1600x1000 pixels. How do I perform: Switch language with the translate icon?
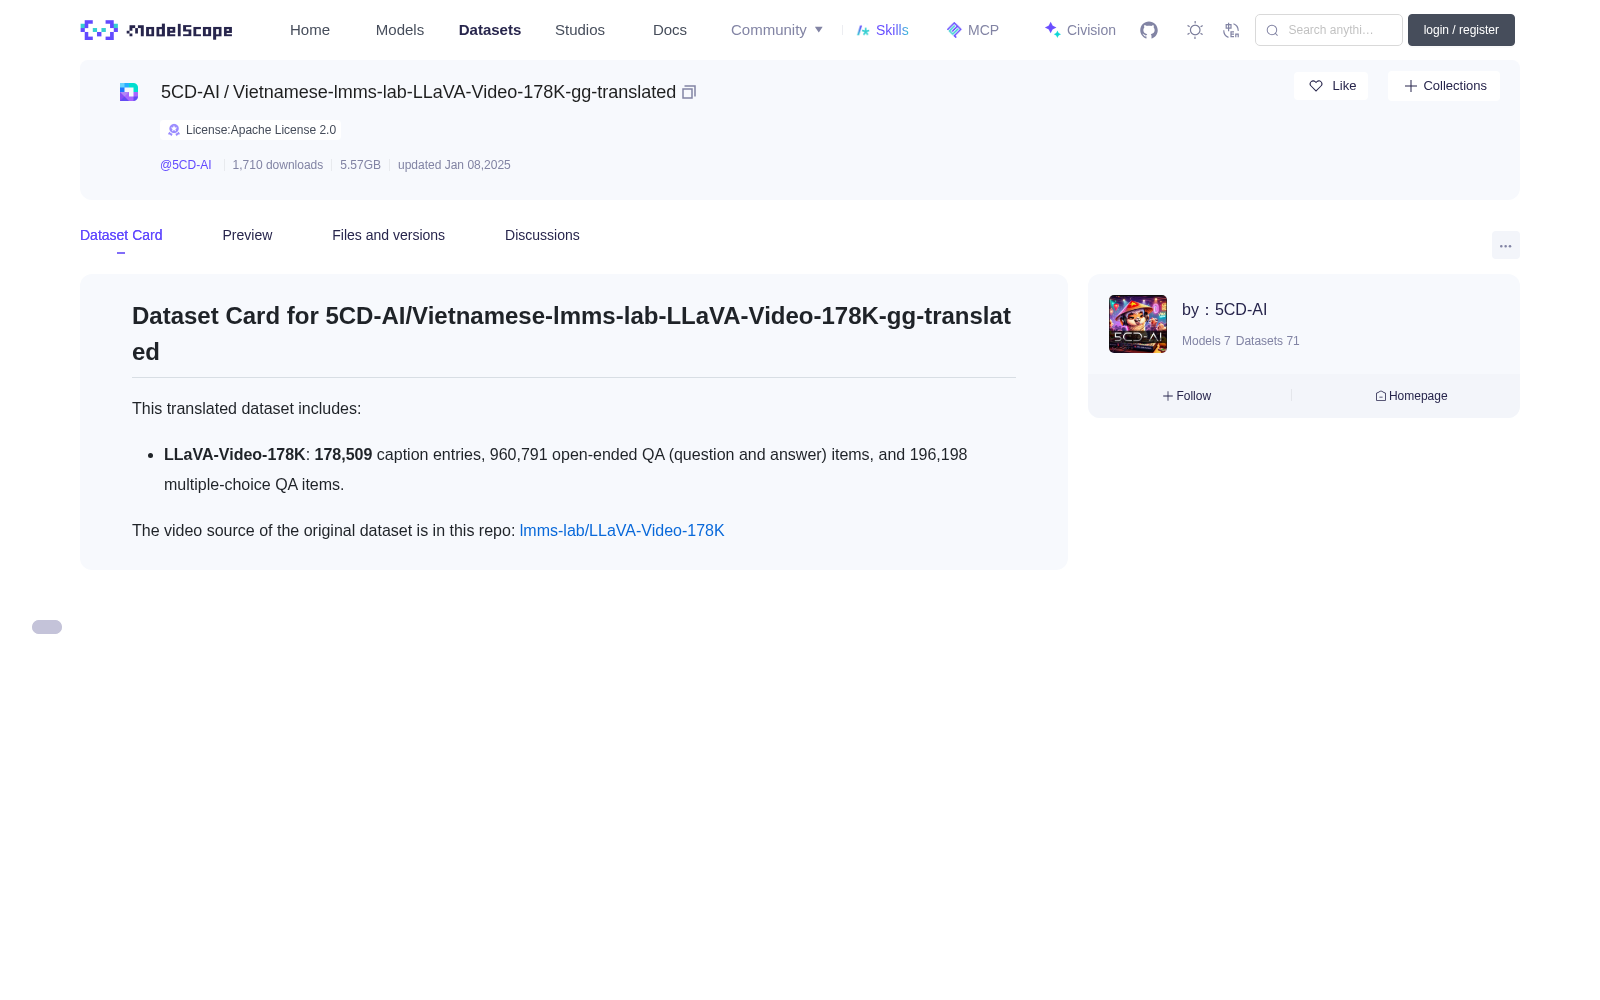1231,30
